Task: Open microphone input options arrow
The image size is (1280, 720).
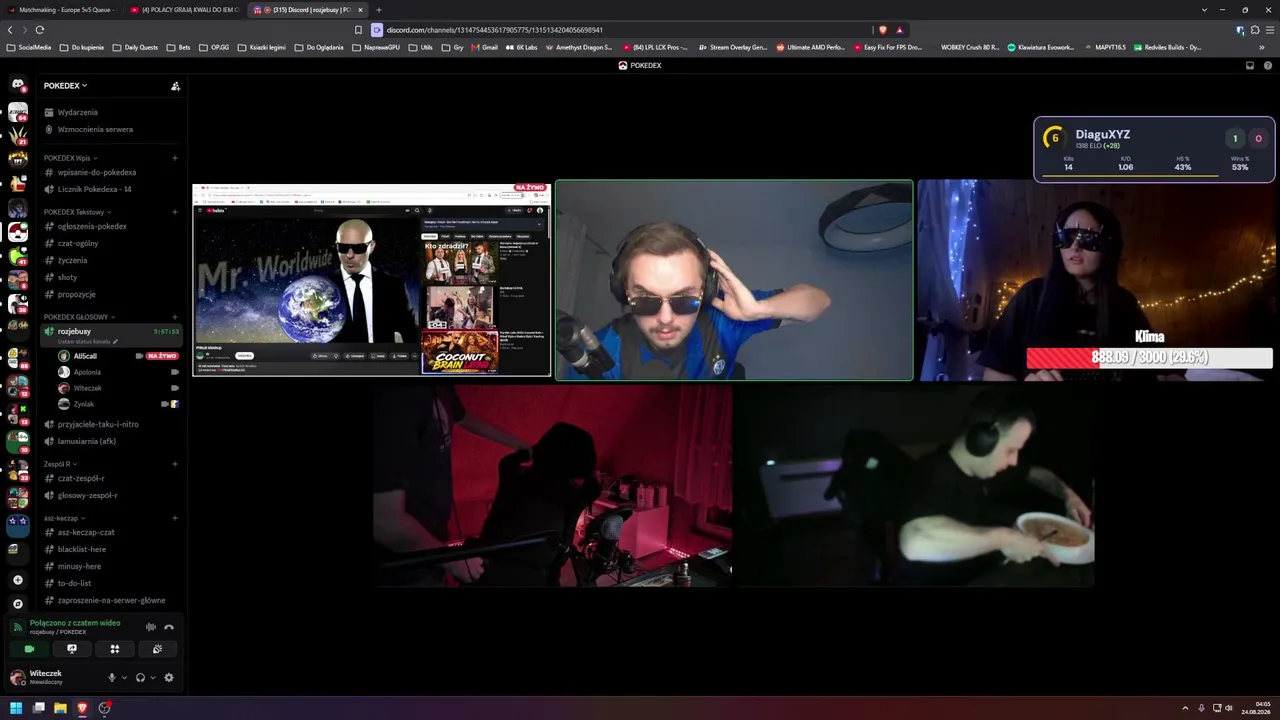Action: 124,677
